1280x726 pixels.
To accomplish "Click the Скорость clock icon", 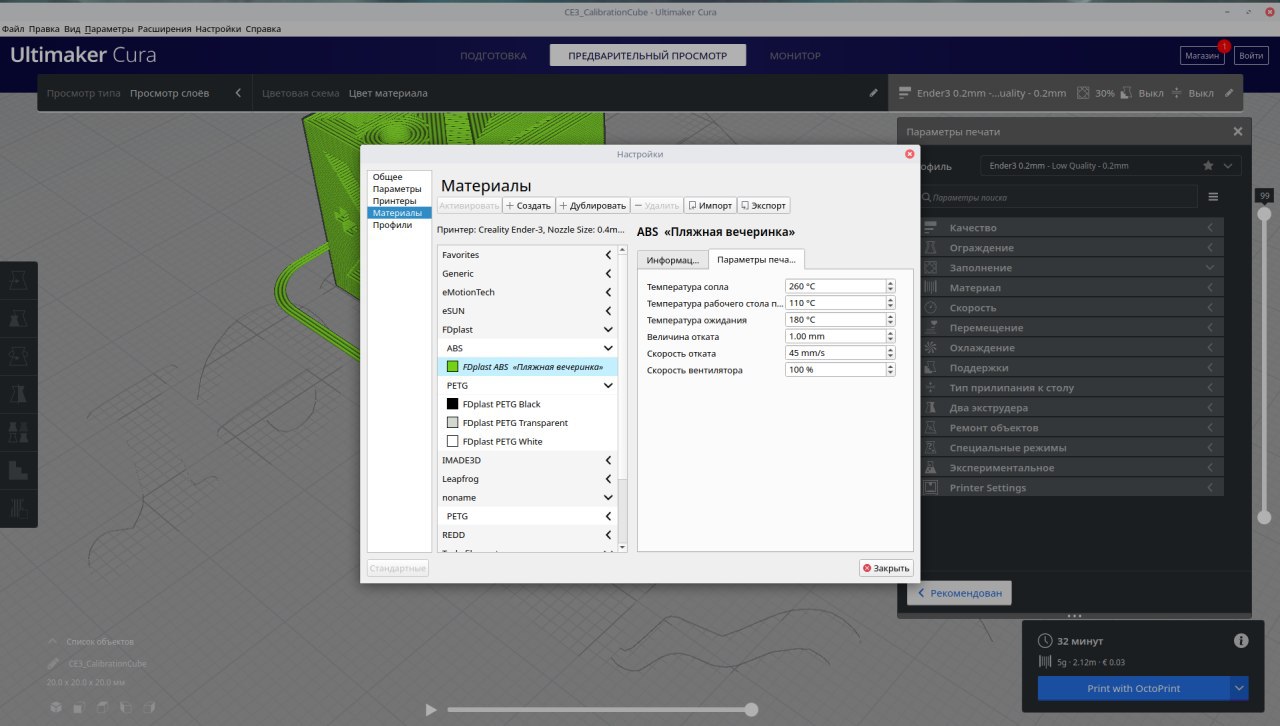I will tap(930, 308).
